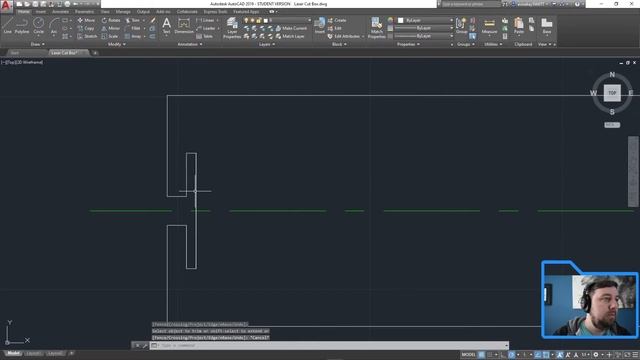The height and width of the screenshot is (360, 640).
Task: Activate the Mirror command
Action: 111,28
